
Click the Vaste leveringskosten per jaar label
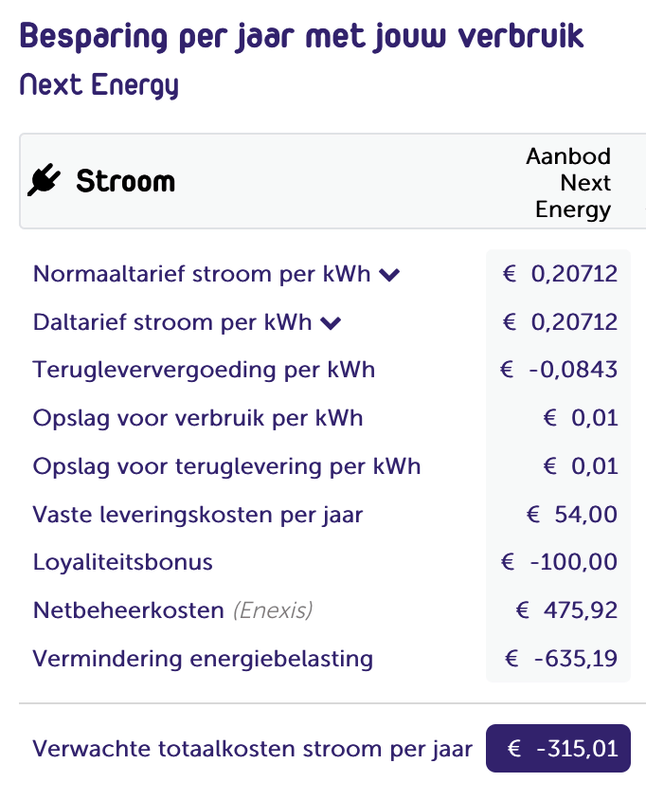(198, 515)
